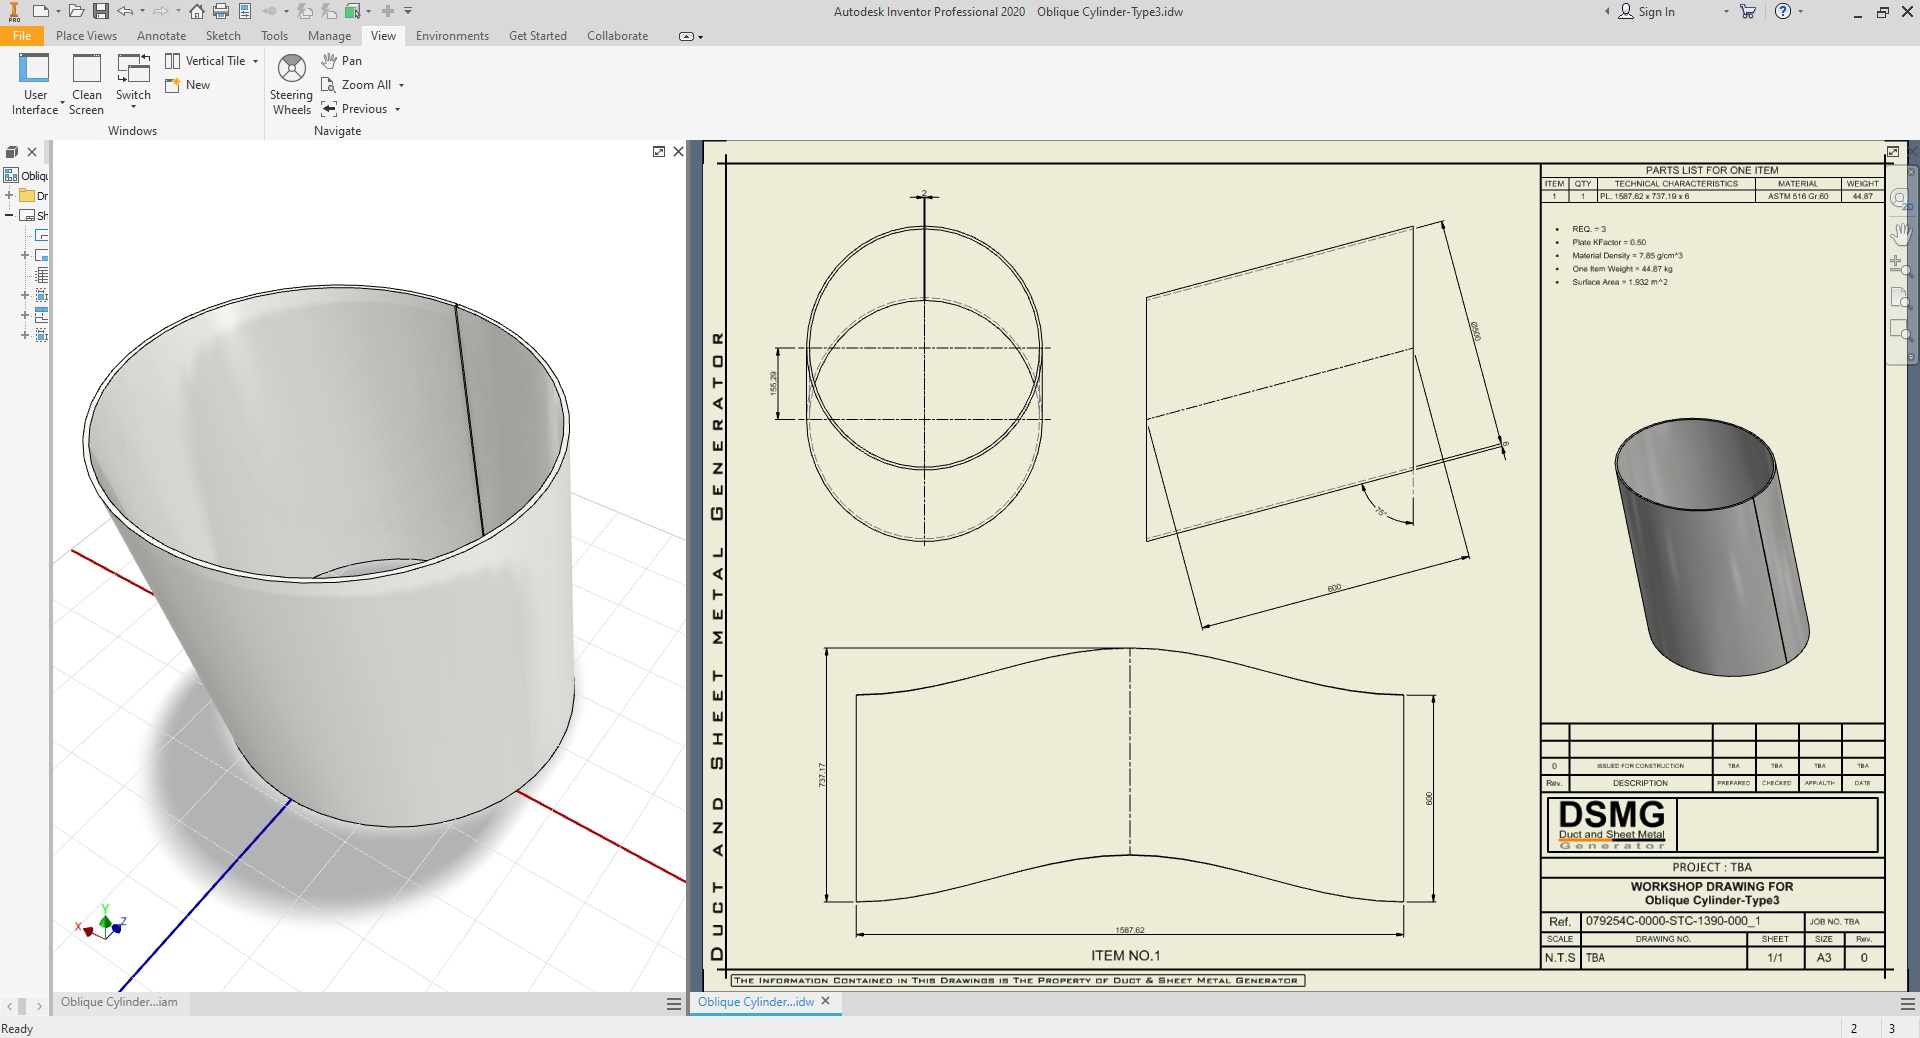Select Zoom tool in the navigation bar
The width and height of the screenshot is (1920, 1038).
click(x=1898, y=265)
